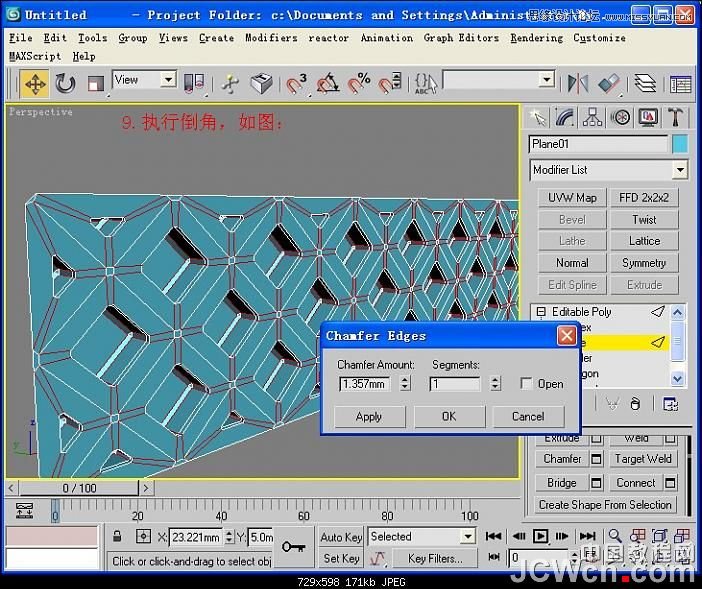Click the Target Weld button
The height and width of the screenshot is (589, 702).
click(643, 459)
